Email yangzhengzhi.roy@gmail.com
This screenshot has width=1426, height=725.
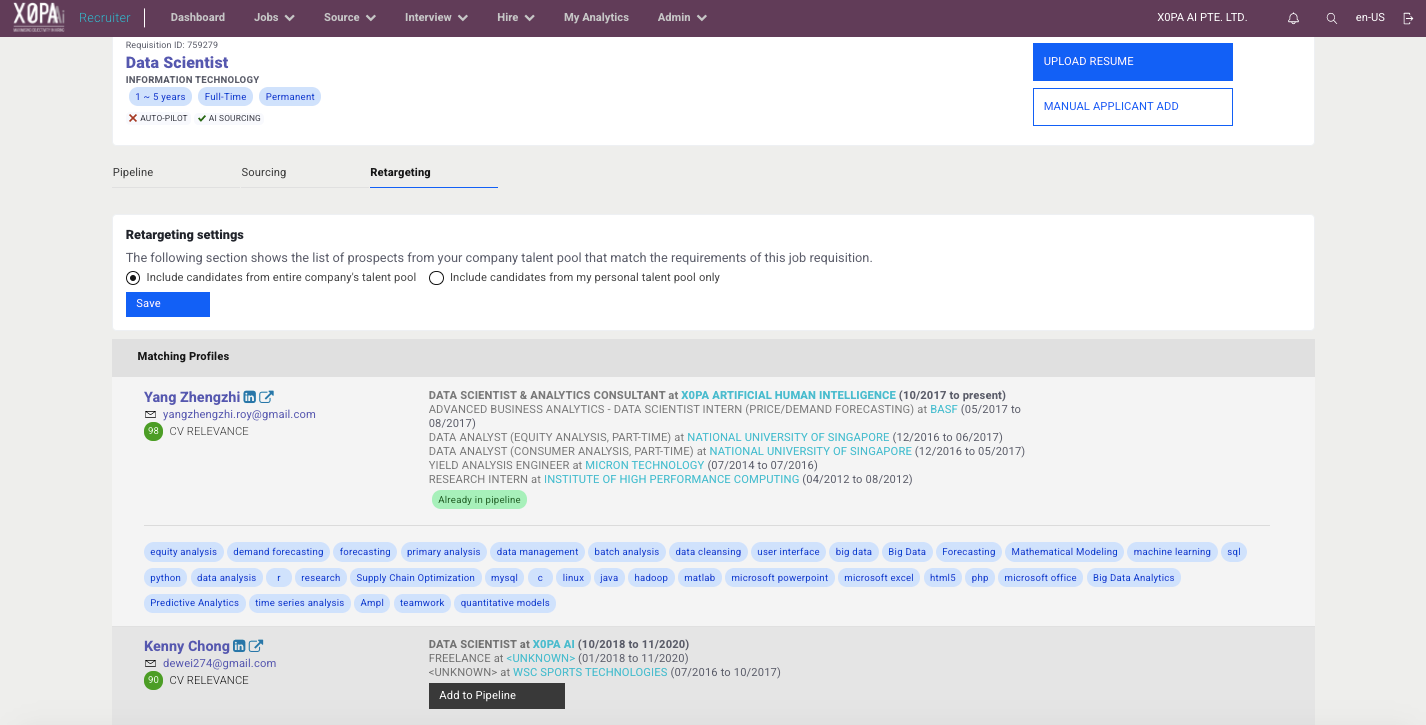pos(239,414)
